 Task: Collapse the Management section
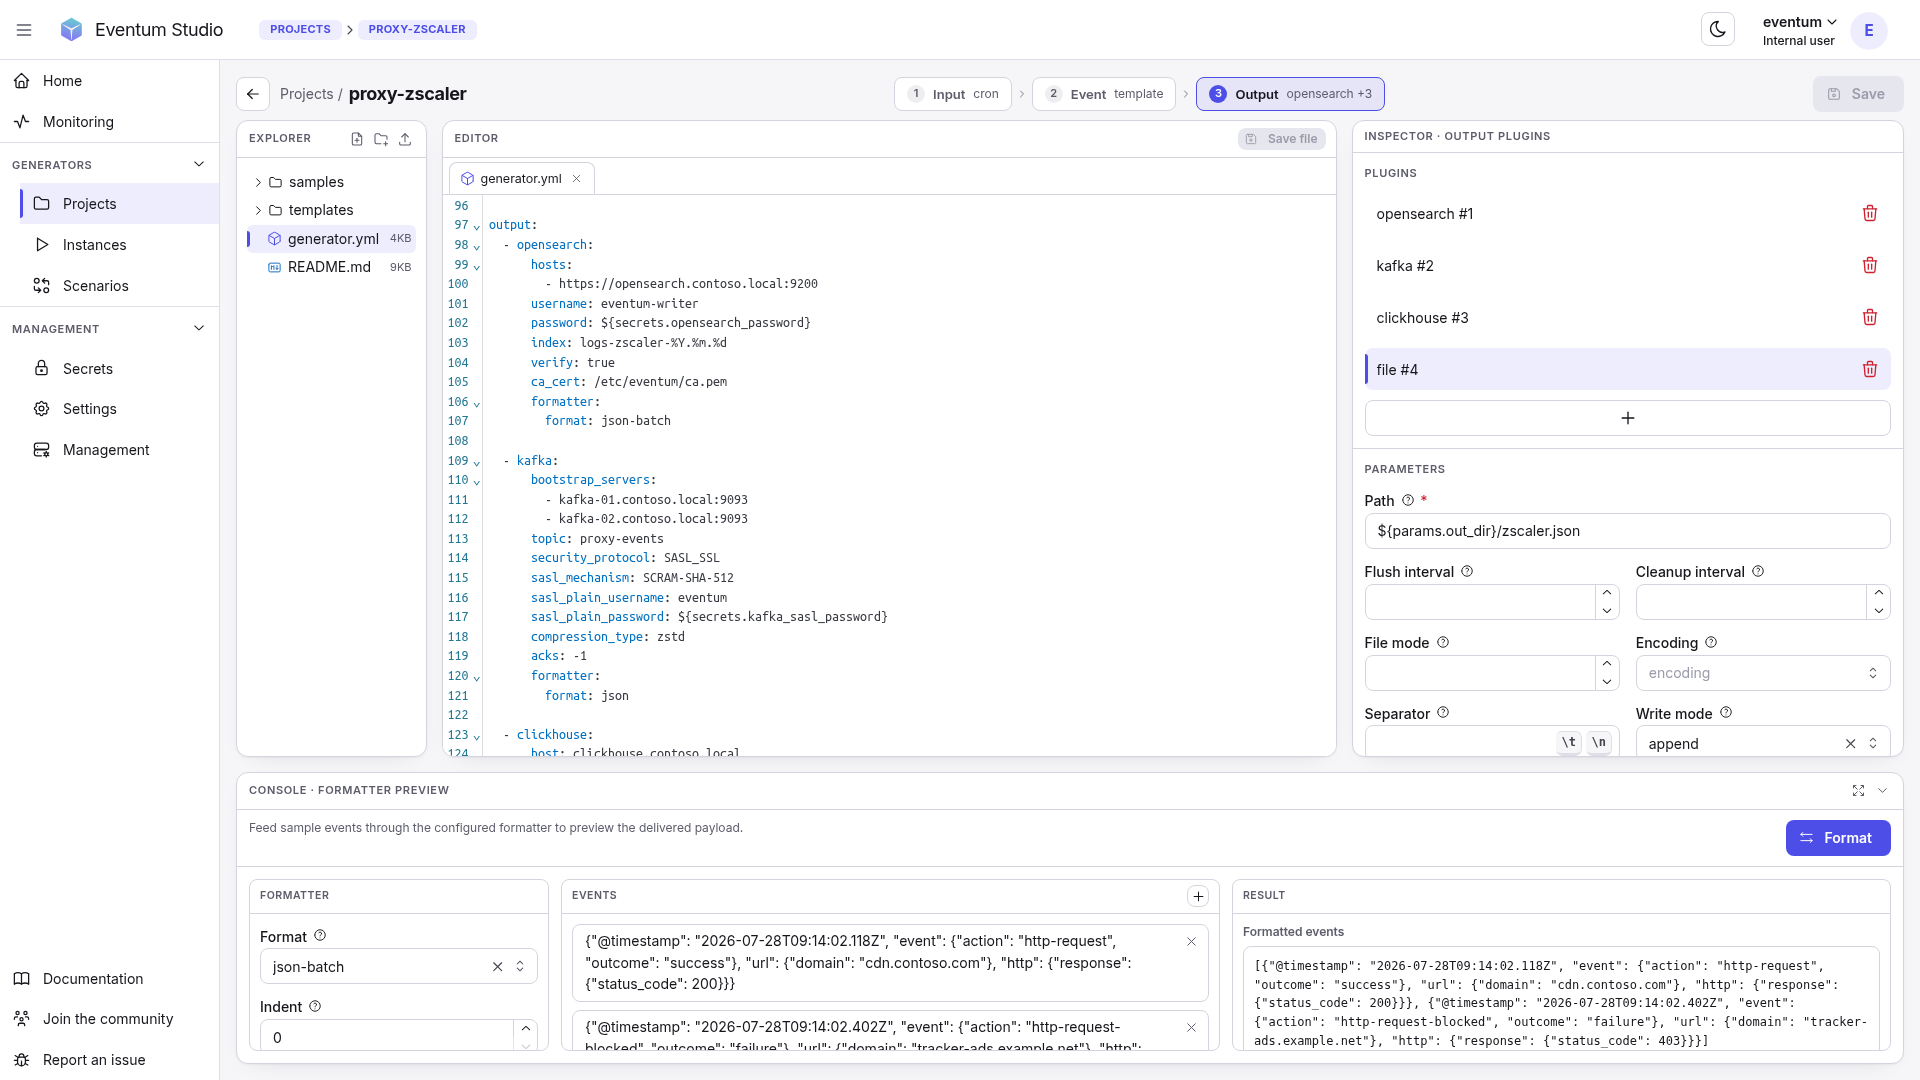(199, 328)
